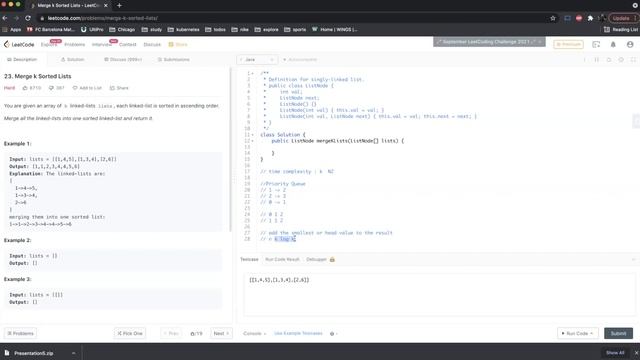Click the description panel scrollbar
Screen dimensions: 640x360
[230, 149]
